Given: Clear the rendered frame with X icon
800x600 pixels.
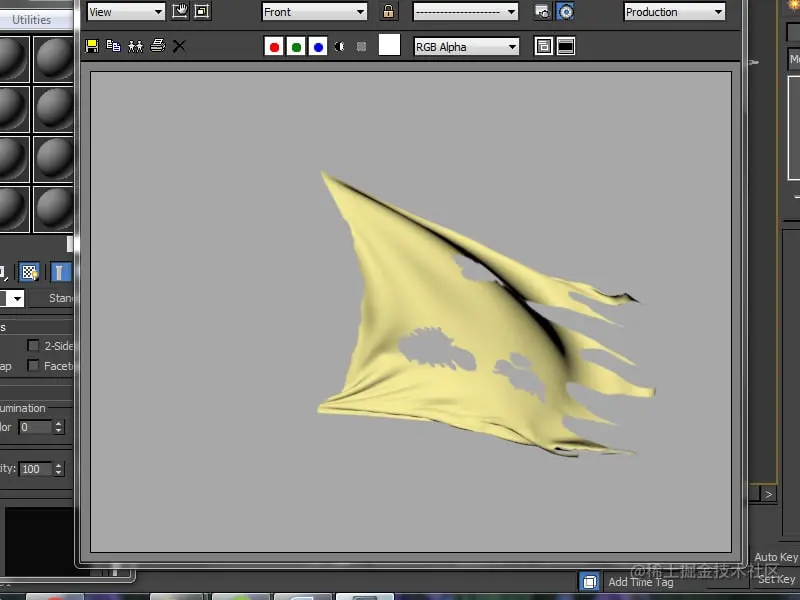Looking at the screenshot, I should (x=179, y=46).
